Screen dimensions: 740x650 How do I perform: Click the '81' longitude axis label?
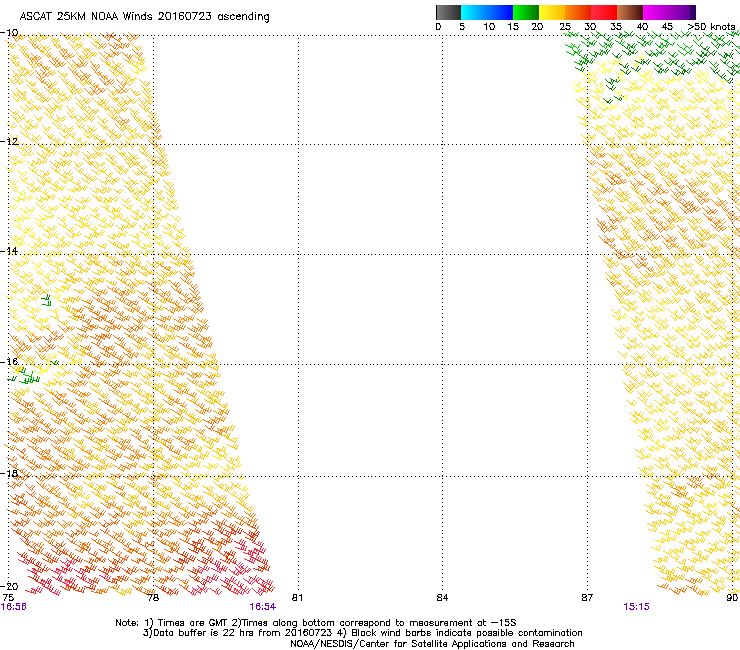coord(297,598)
